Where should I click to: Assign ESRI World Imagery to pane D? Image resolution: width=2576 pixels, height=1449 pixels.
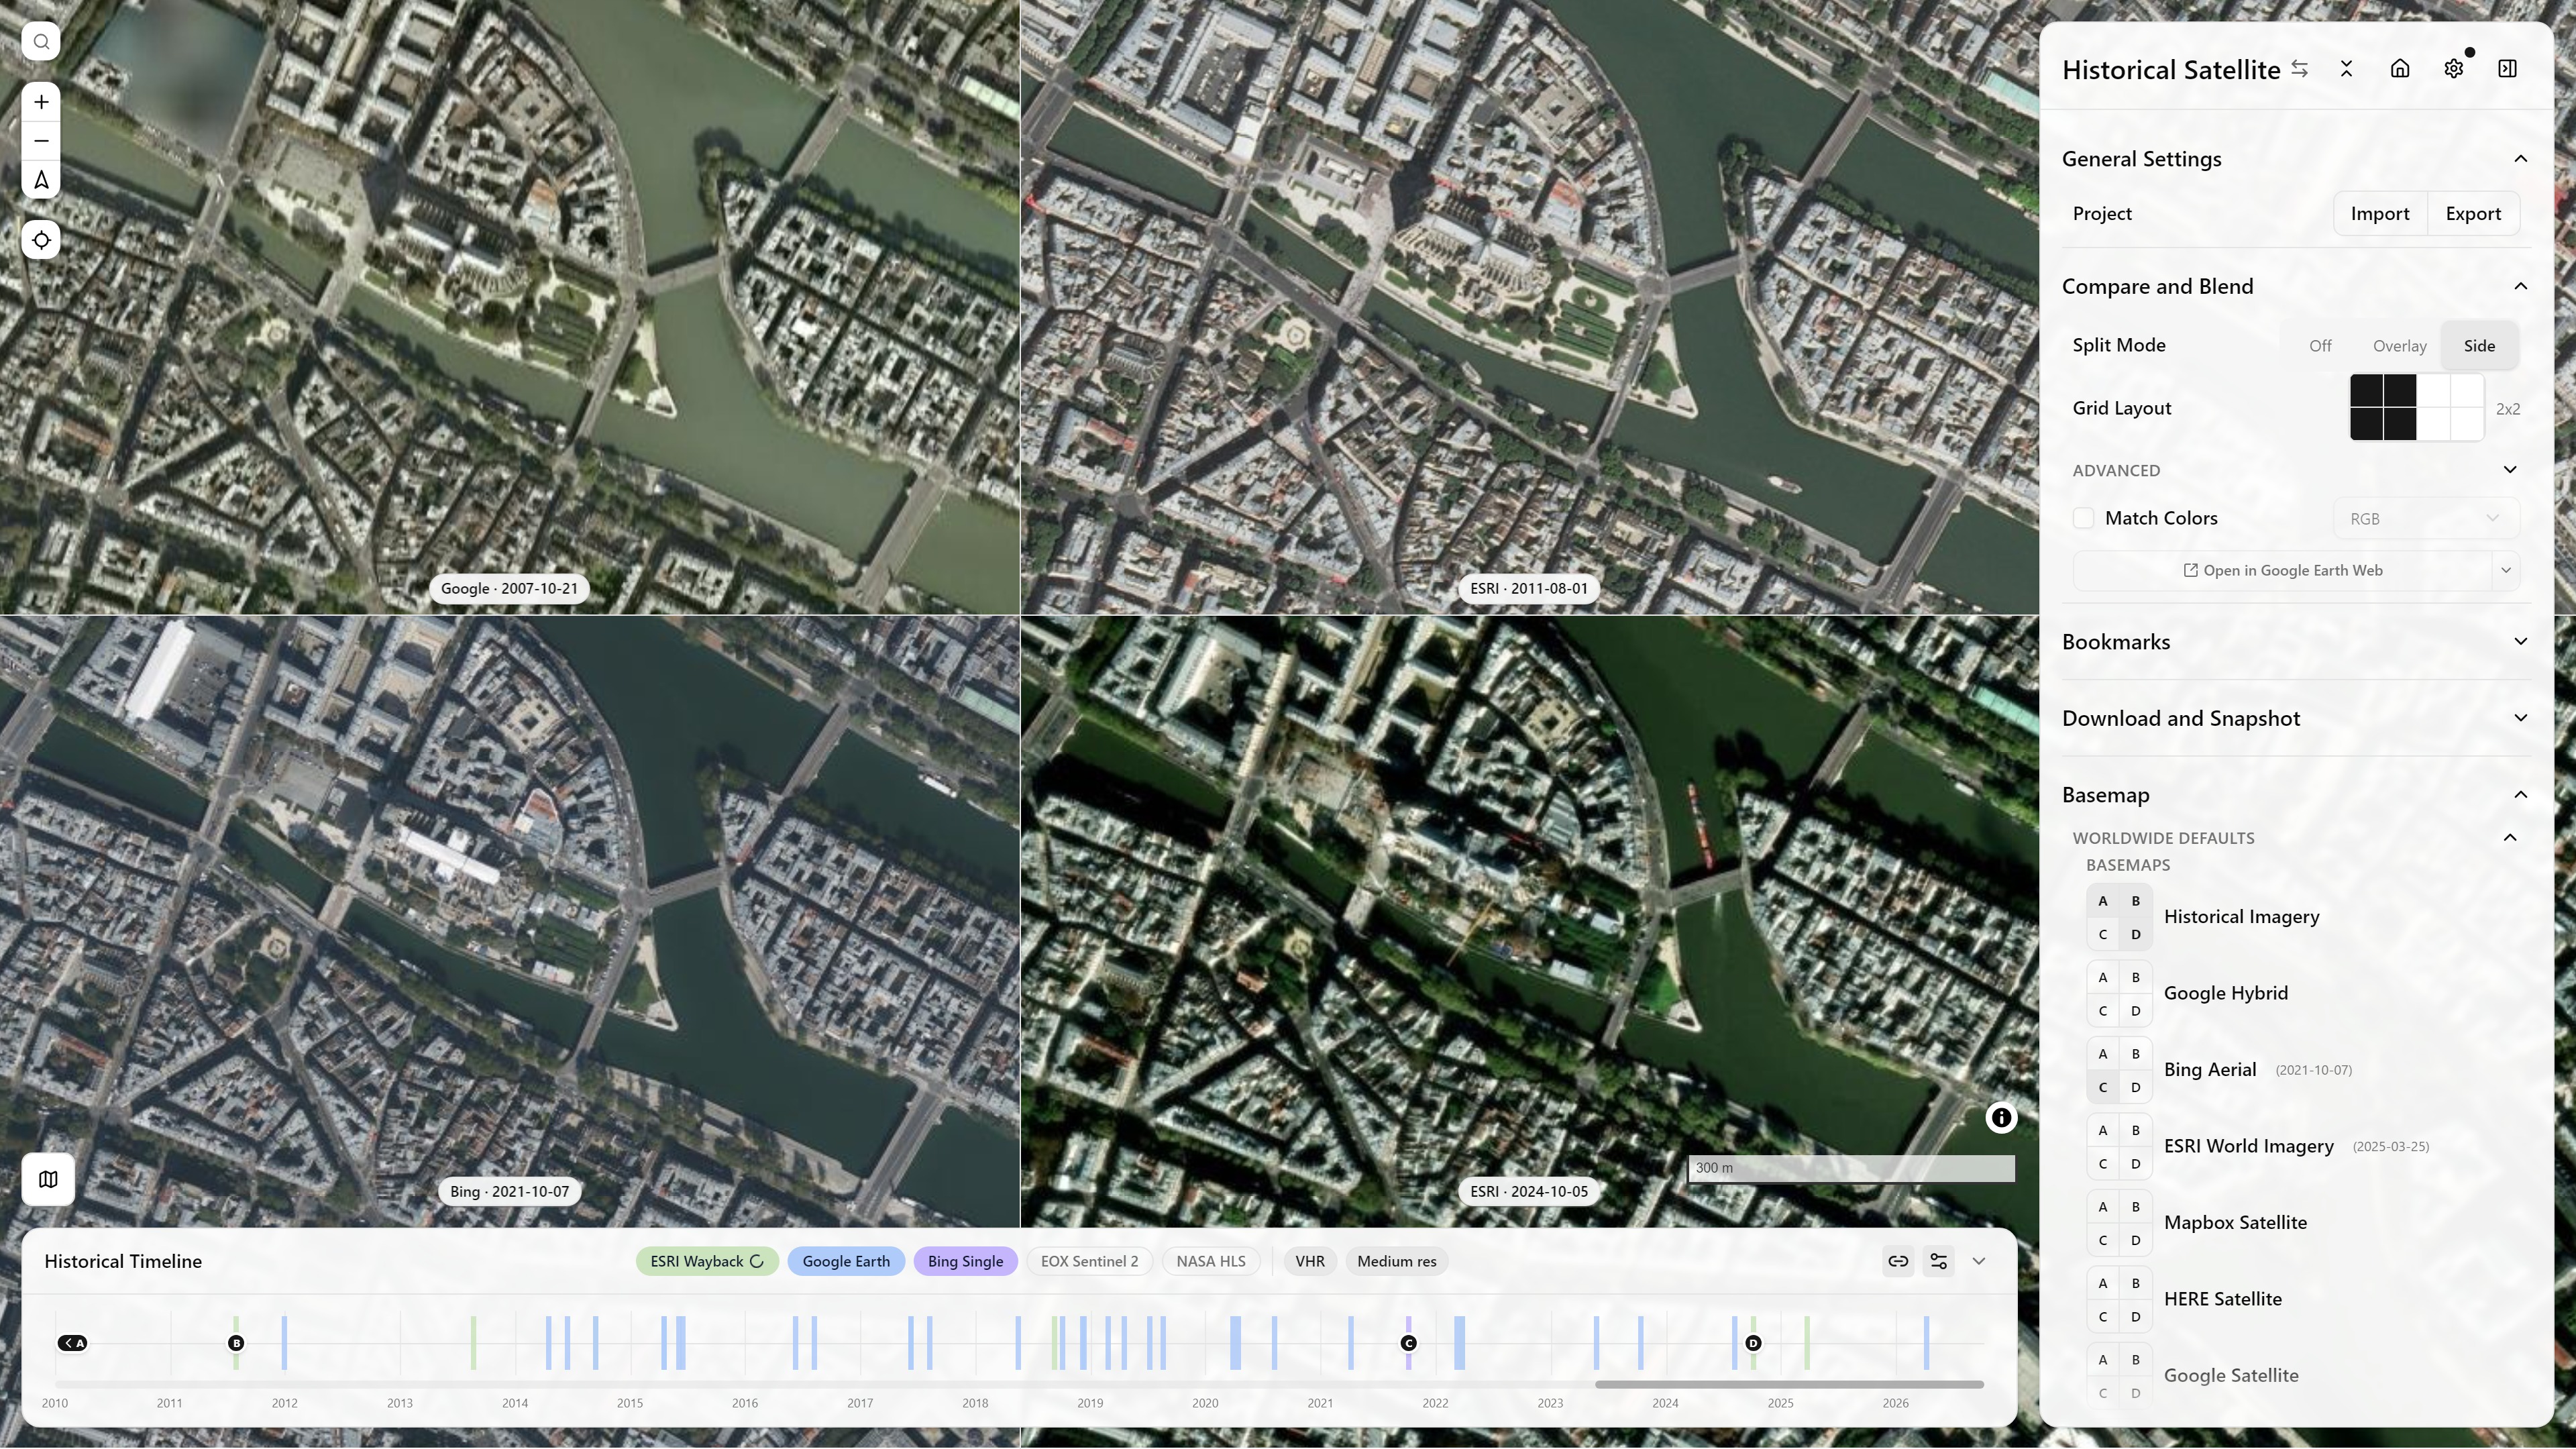[2136, 1164]
